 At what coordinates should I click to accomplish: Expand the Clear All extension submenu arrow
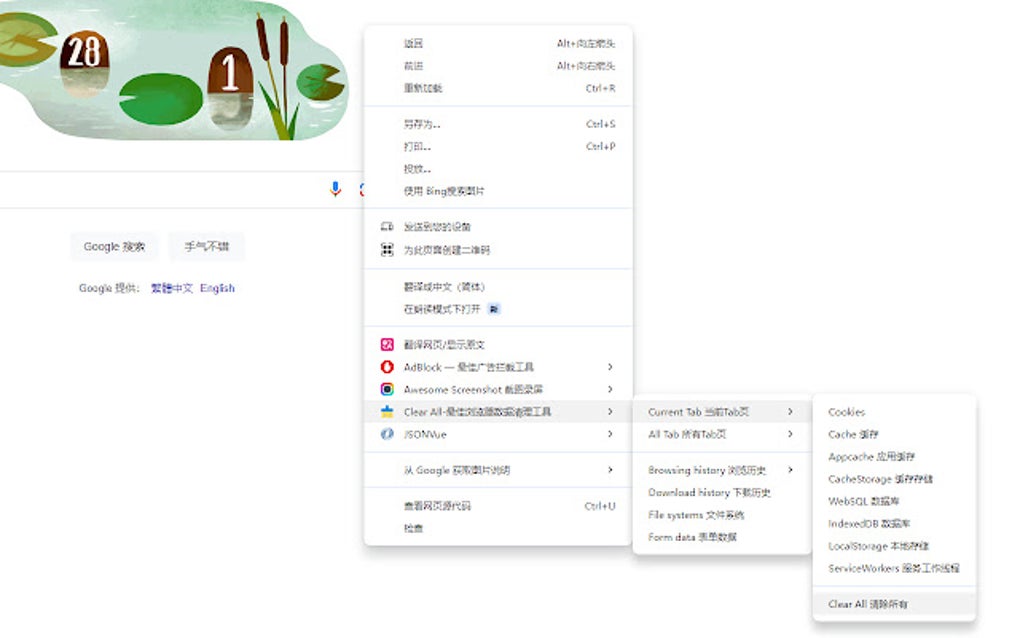tap(610, 411)
